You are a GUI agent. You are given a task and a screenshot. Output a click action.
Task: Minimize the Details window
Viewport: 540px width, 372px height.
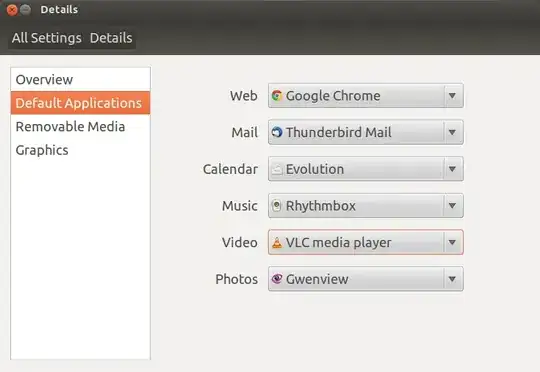[25, 10]
